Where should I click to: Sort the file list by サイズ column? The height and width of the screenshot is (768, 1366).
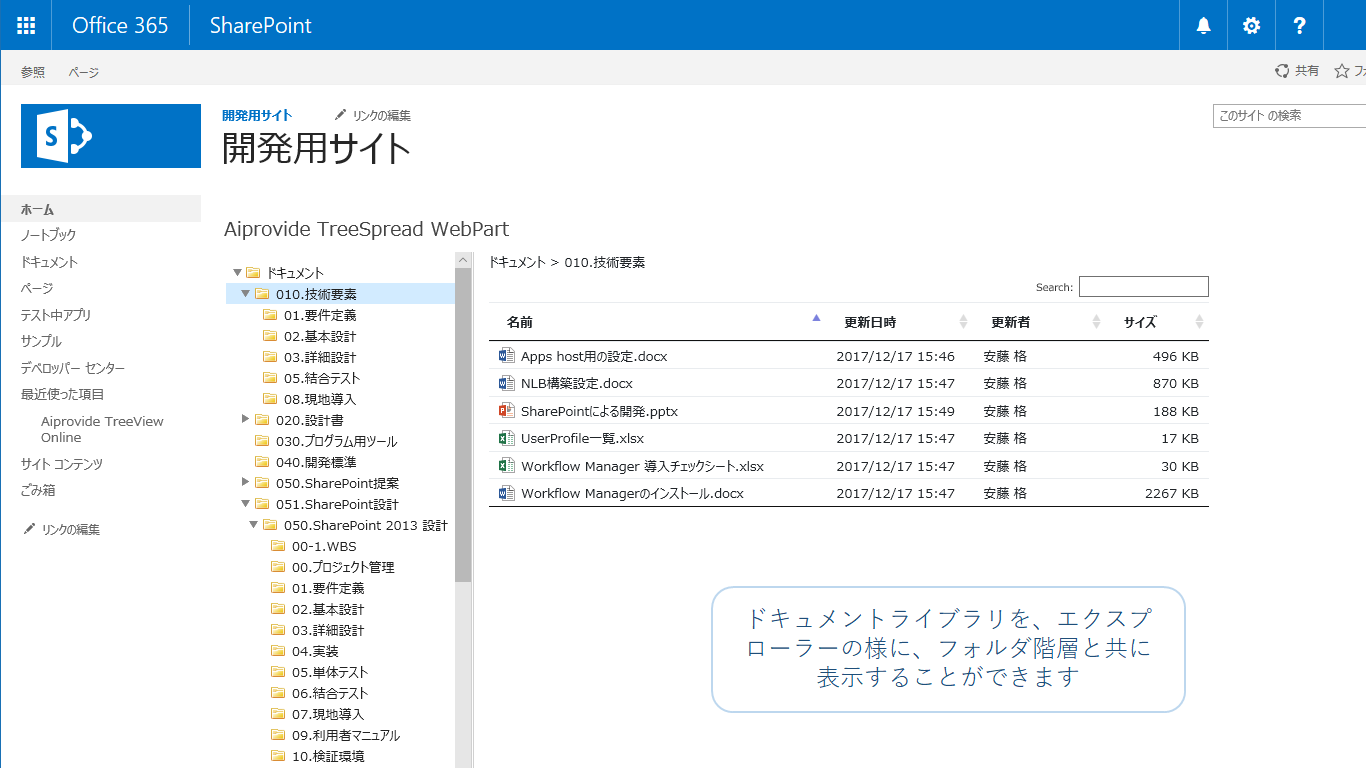click(1158, 322)
